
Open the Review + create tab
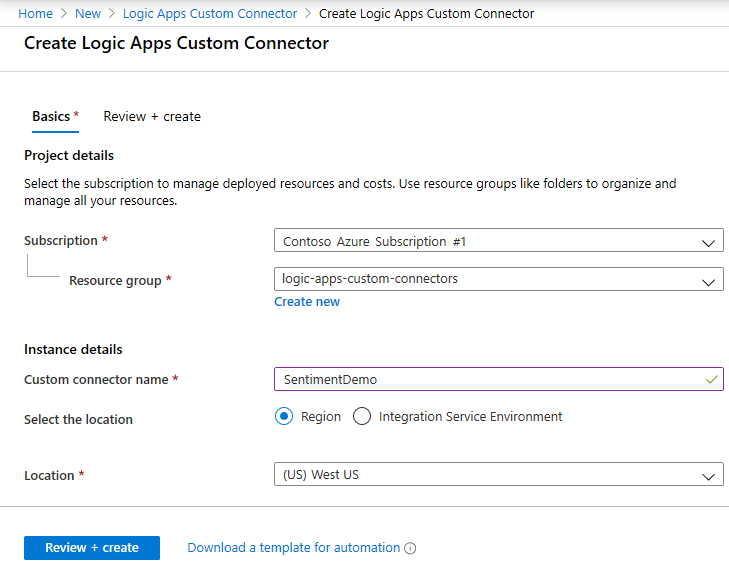pos(152,117)
